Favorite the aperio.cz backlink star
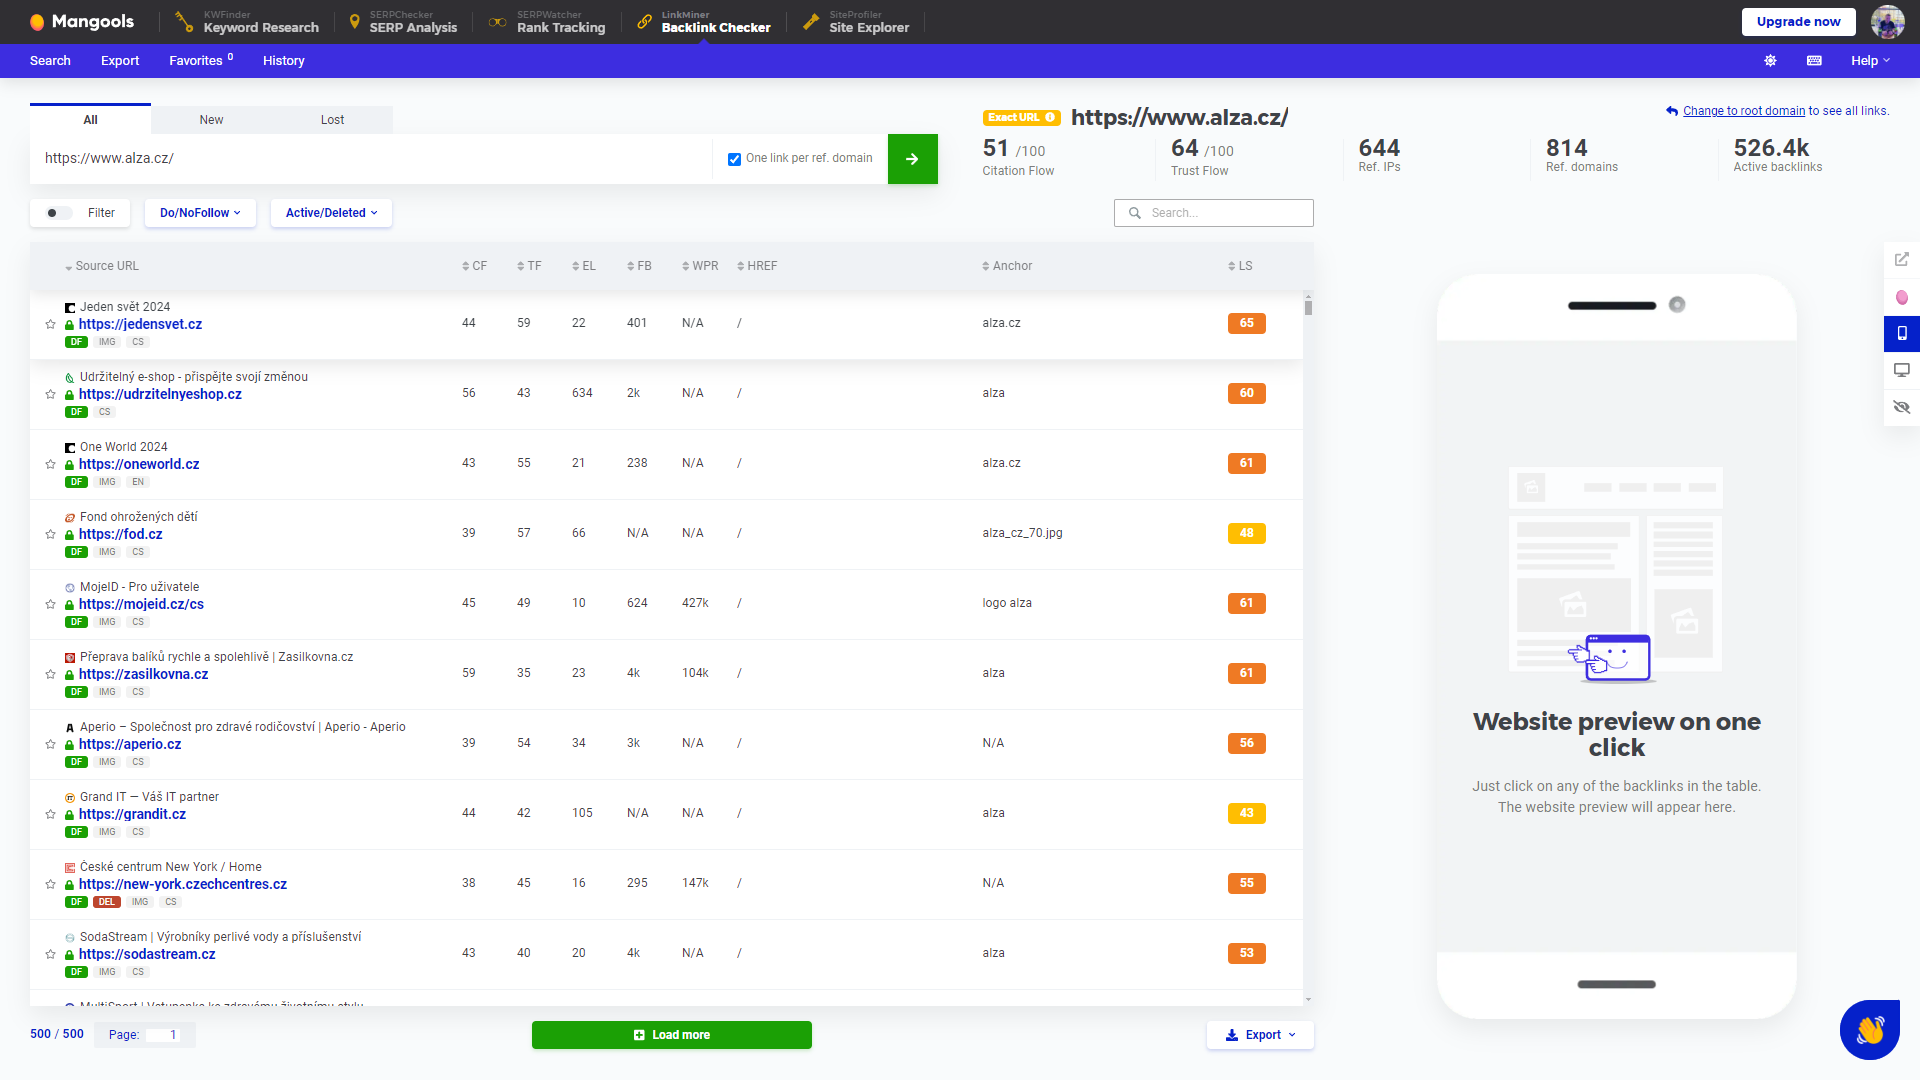The image size is (1920, 1080). tap(50, 744)
